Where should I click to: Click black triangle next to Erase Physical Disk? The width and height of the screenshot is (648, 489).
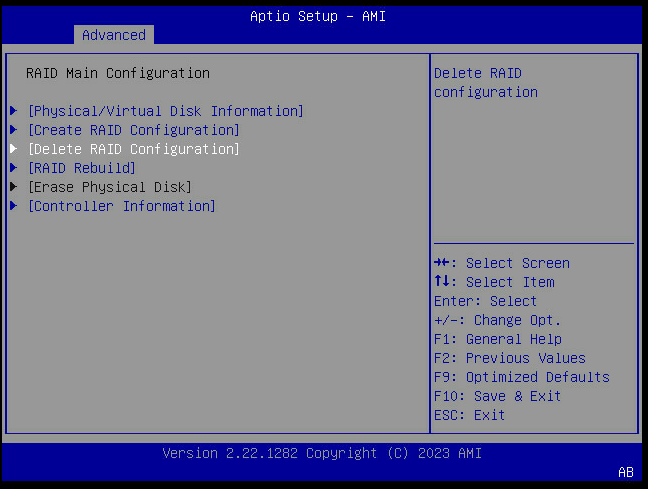point(14,186)
